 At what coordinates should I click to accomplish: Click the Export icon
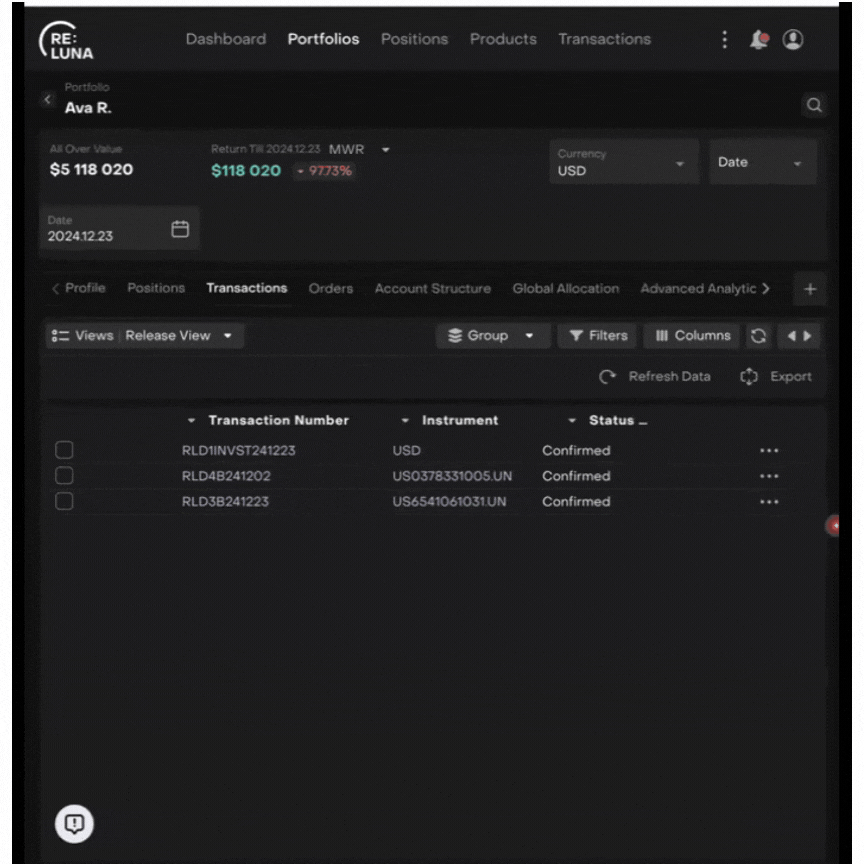pos(749,377)
